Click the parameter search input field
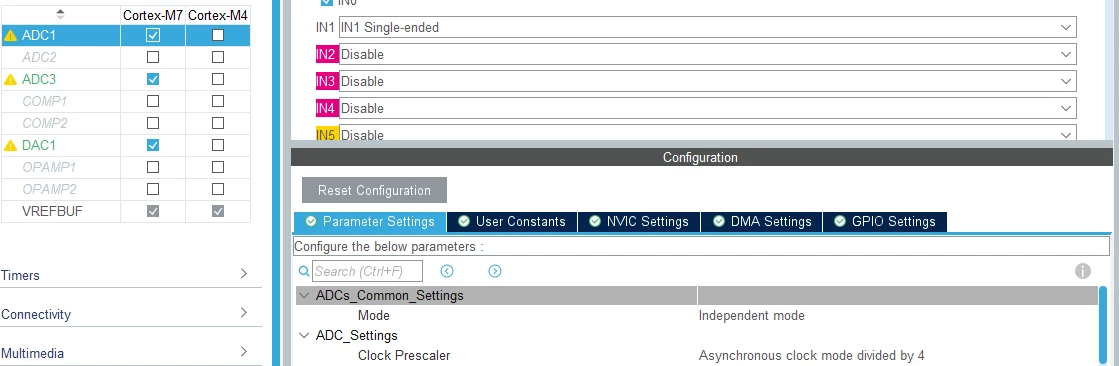 click(368, 271)
